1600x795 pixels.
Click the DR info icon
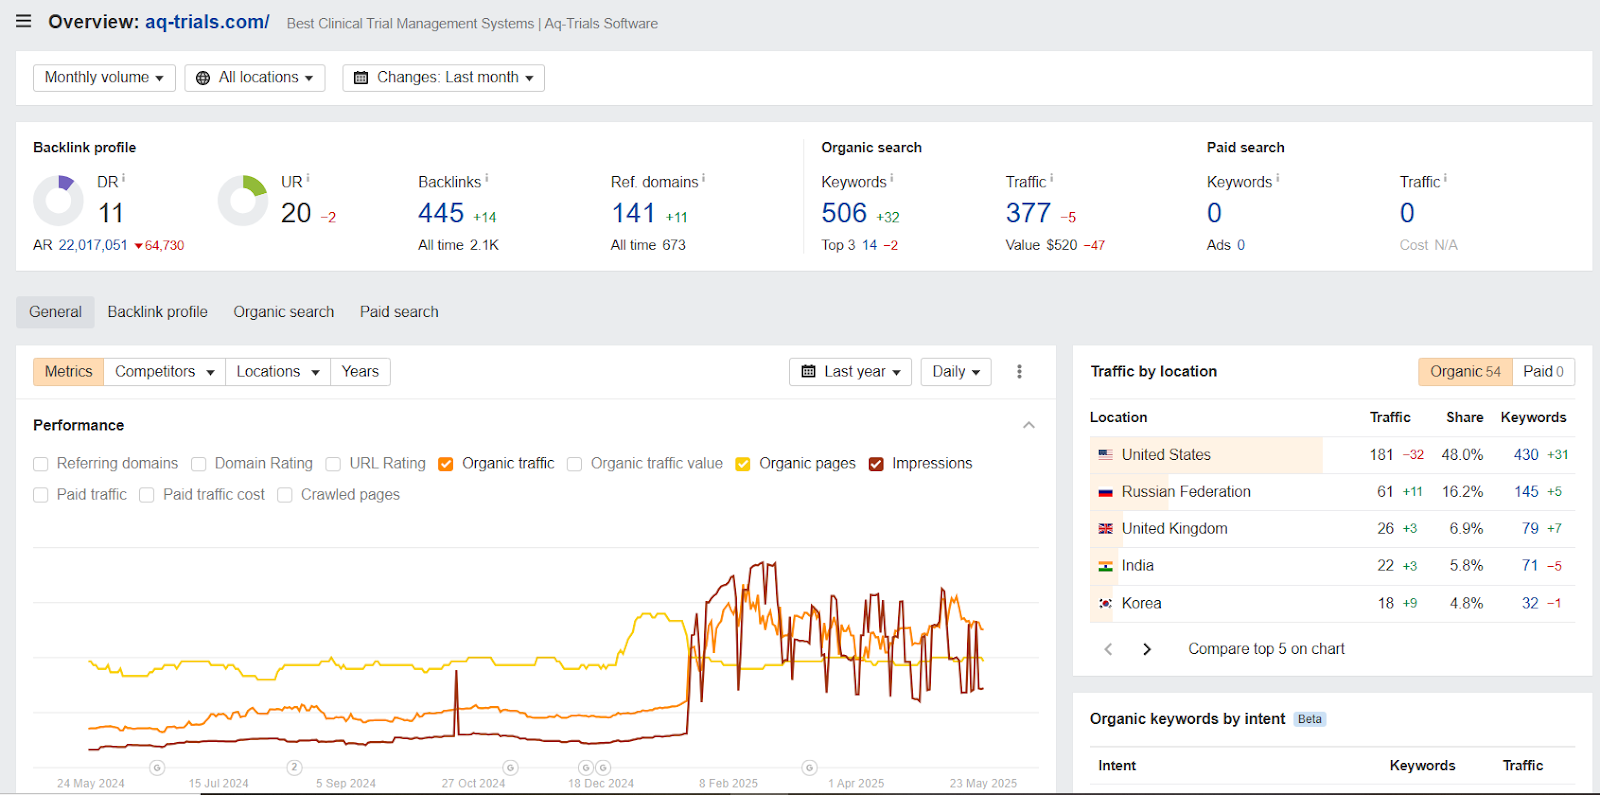pos(123,179)
